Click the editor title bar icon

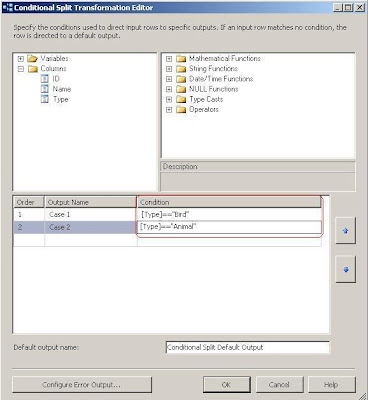(7, 7)
